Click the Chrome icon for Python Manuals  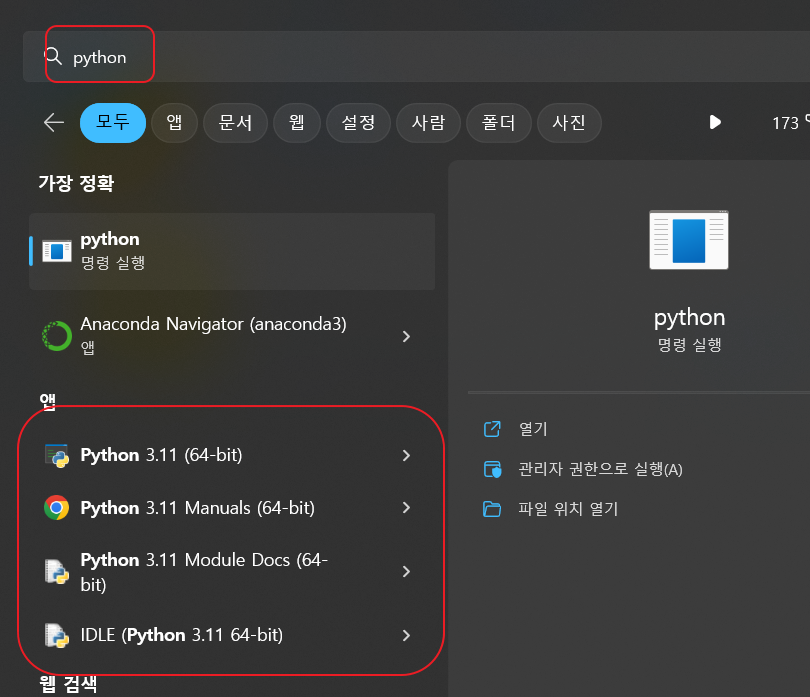point(57,508)
